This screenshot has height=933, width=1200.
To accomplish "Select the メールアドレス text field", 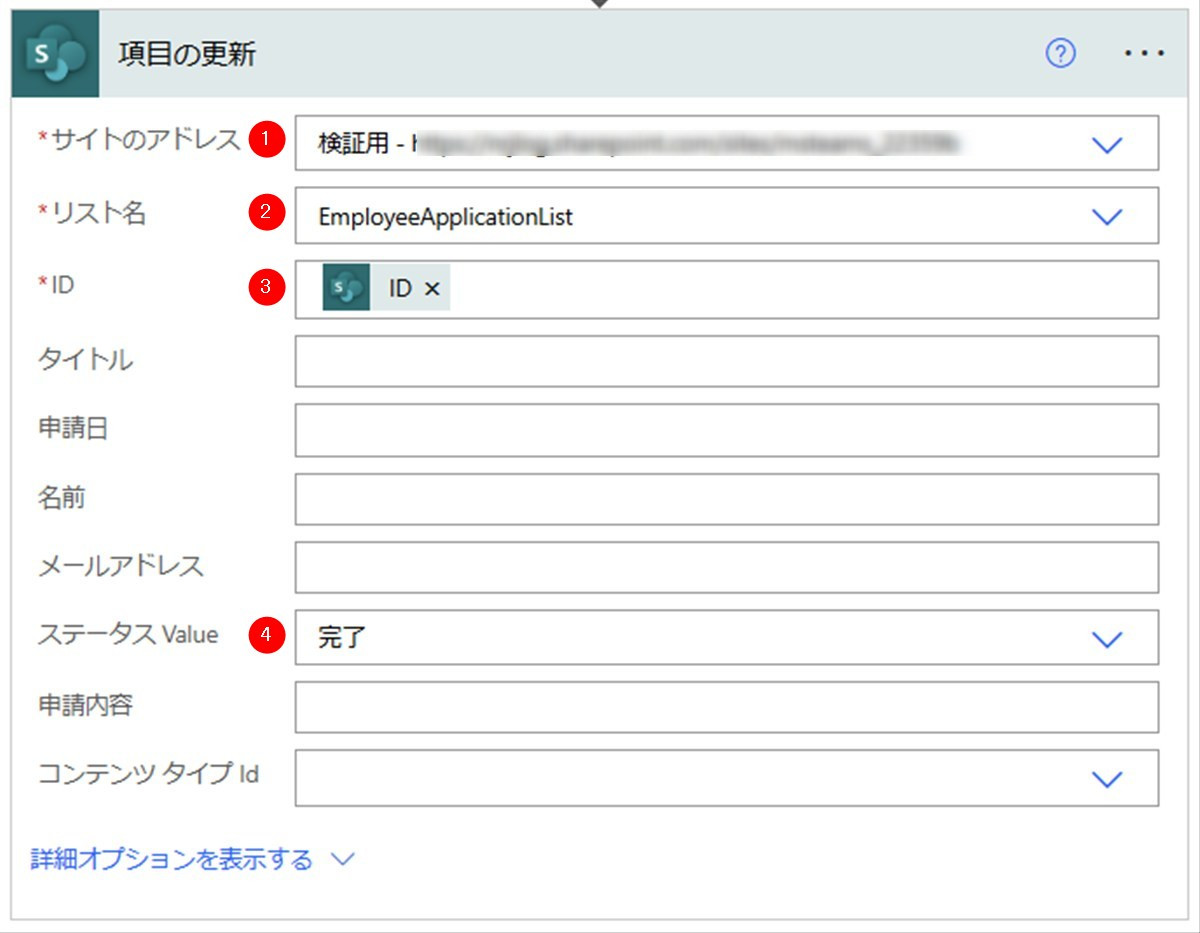I will (726, 567).
